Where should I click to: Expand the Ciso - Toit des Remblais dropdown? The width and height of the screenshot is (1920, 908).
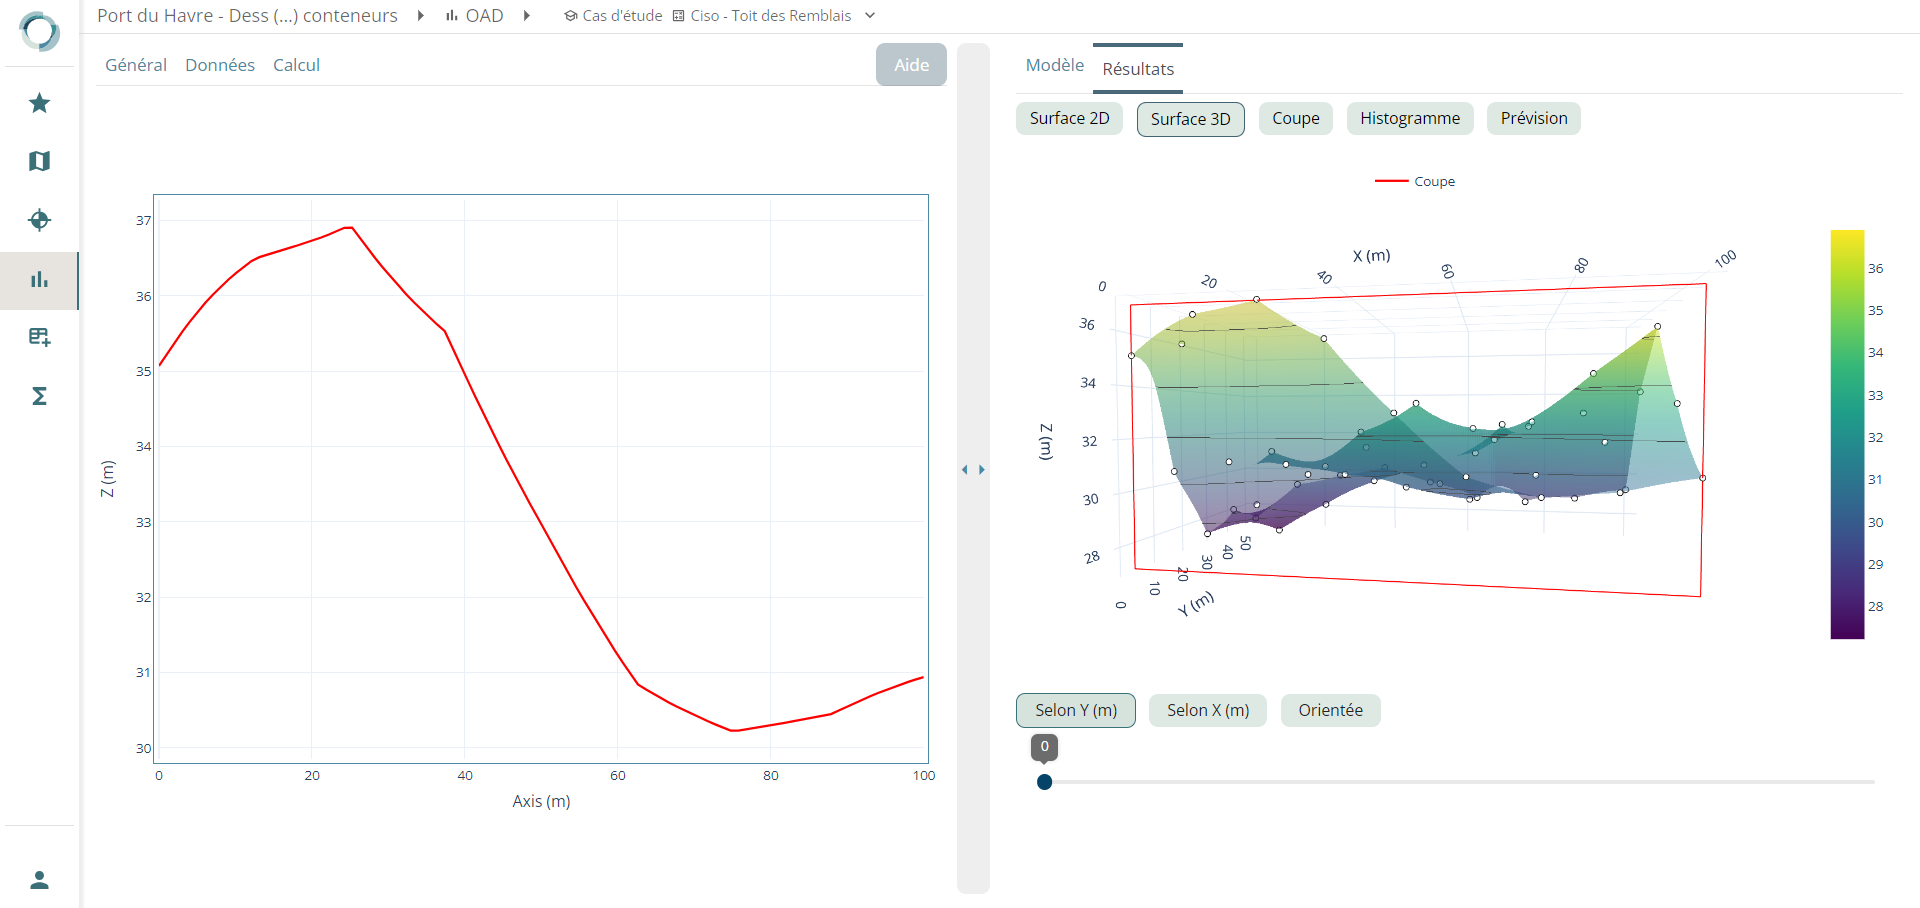(x=870, y=16)
